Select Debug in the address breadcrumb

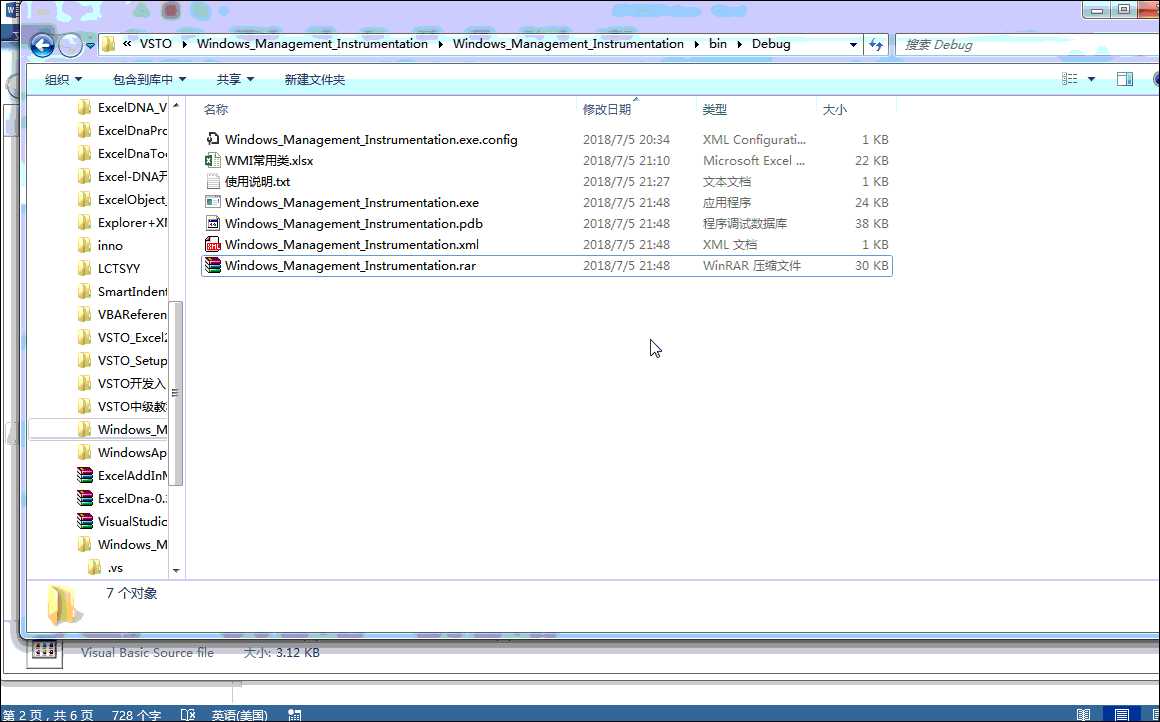(771, 44)
